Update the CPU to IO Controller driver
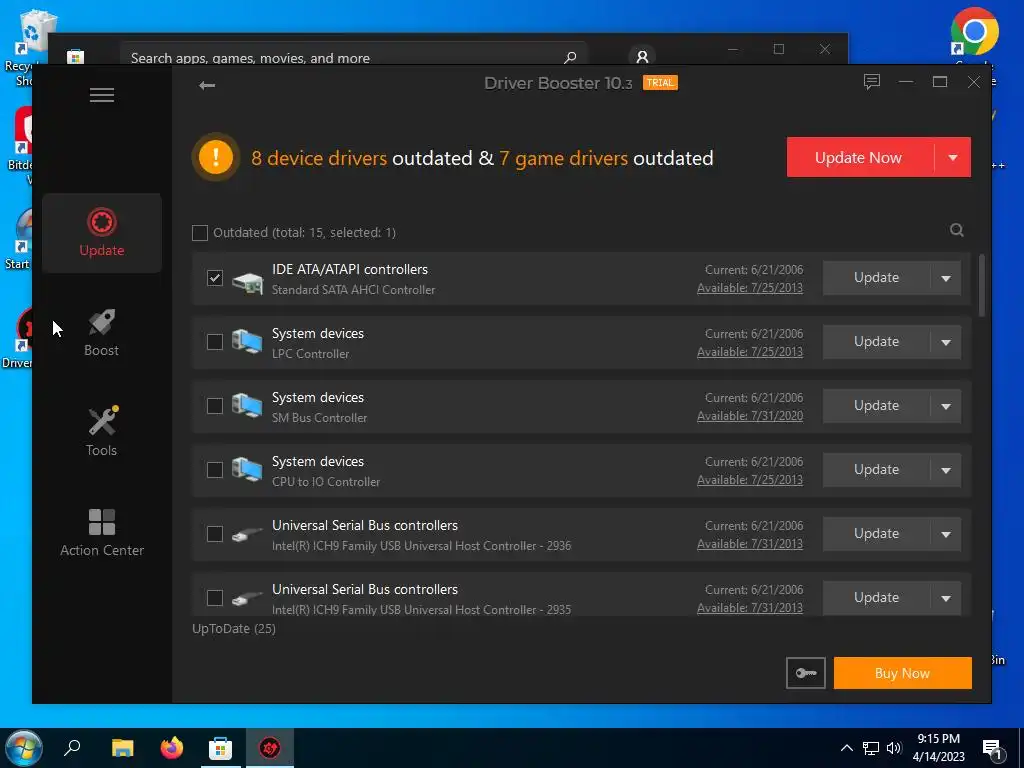 [x=876, y=470]
